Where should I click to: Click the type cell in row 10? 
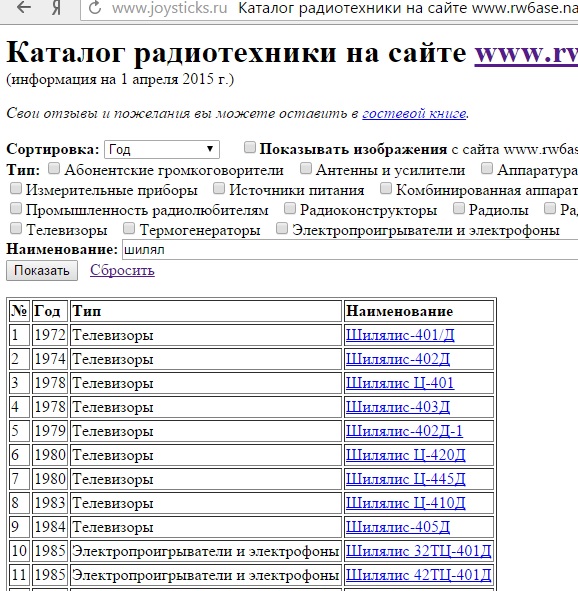[206, 551]
